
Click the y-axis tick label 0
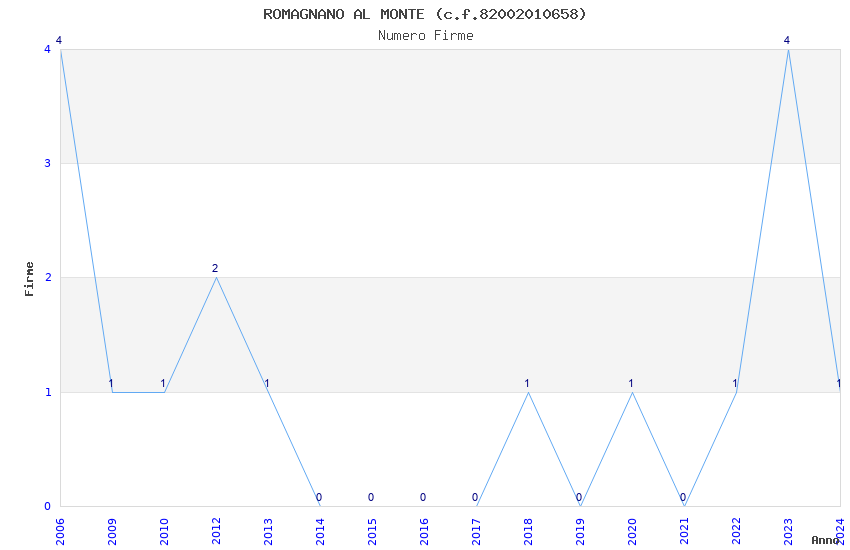(48, 506)
